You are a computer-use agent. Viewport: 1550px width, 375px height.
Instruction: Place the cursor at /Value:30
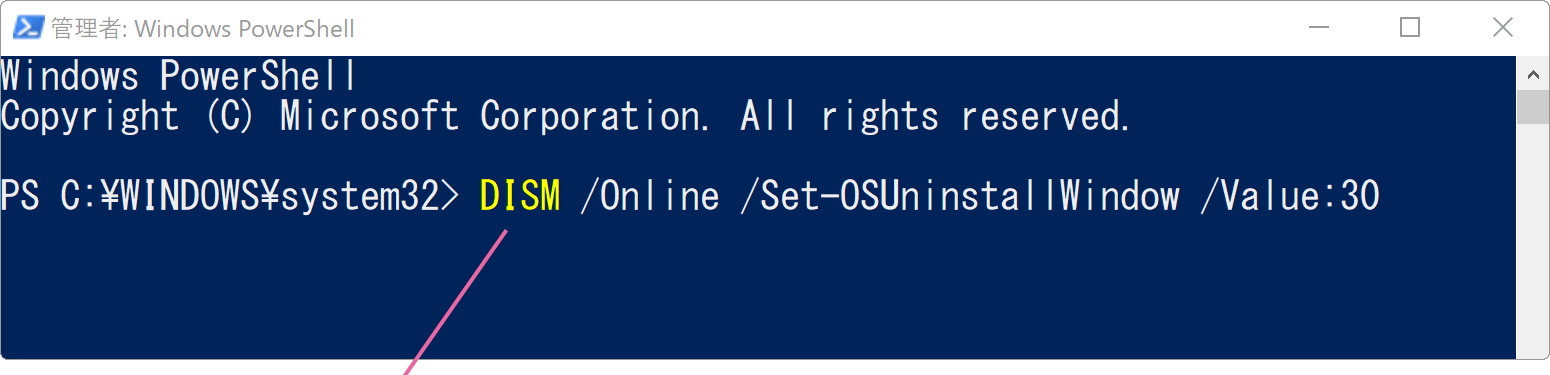coord(1290,195)
